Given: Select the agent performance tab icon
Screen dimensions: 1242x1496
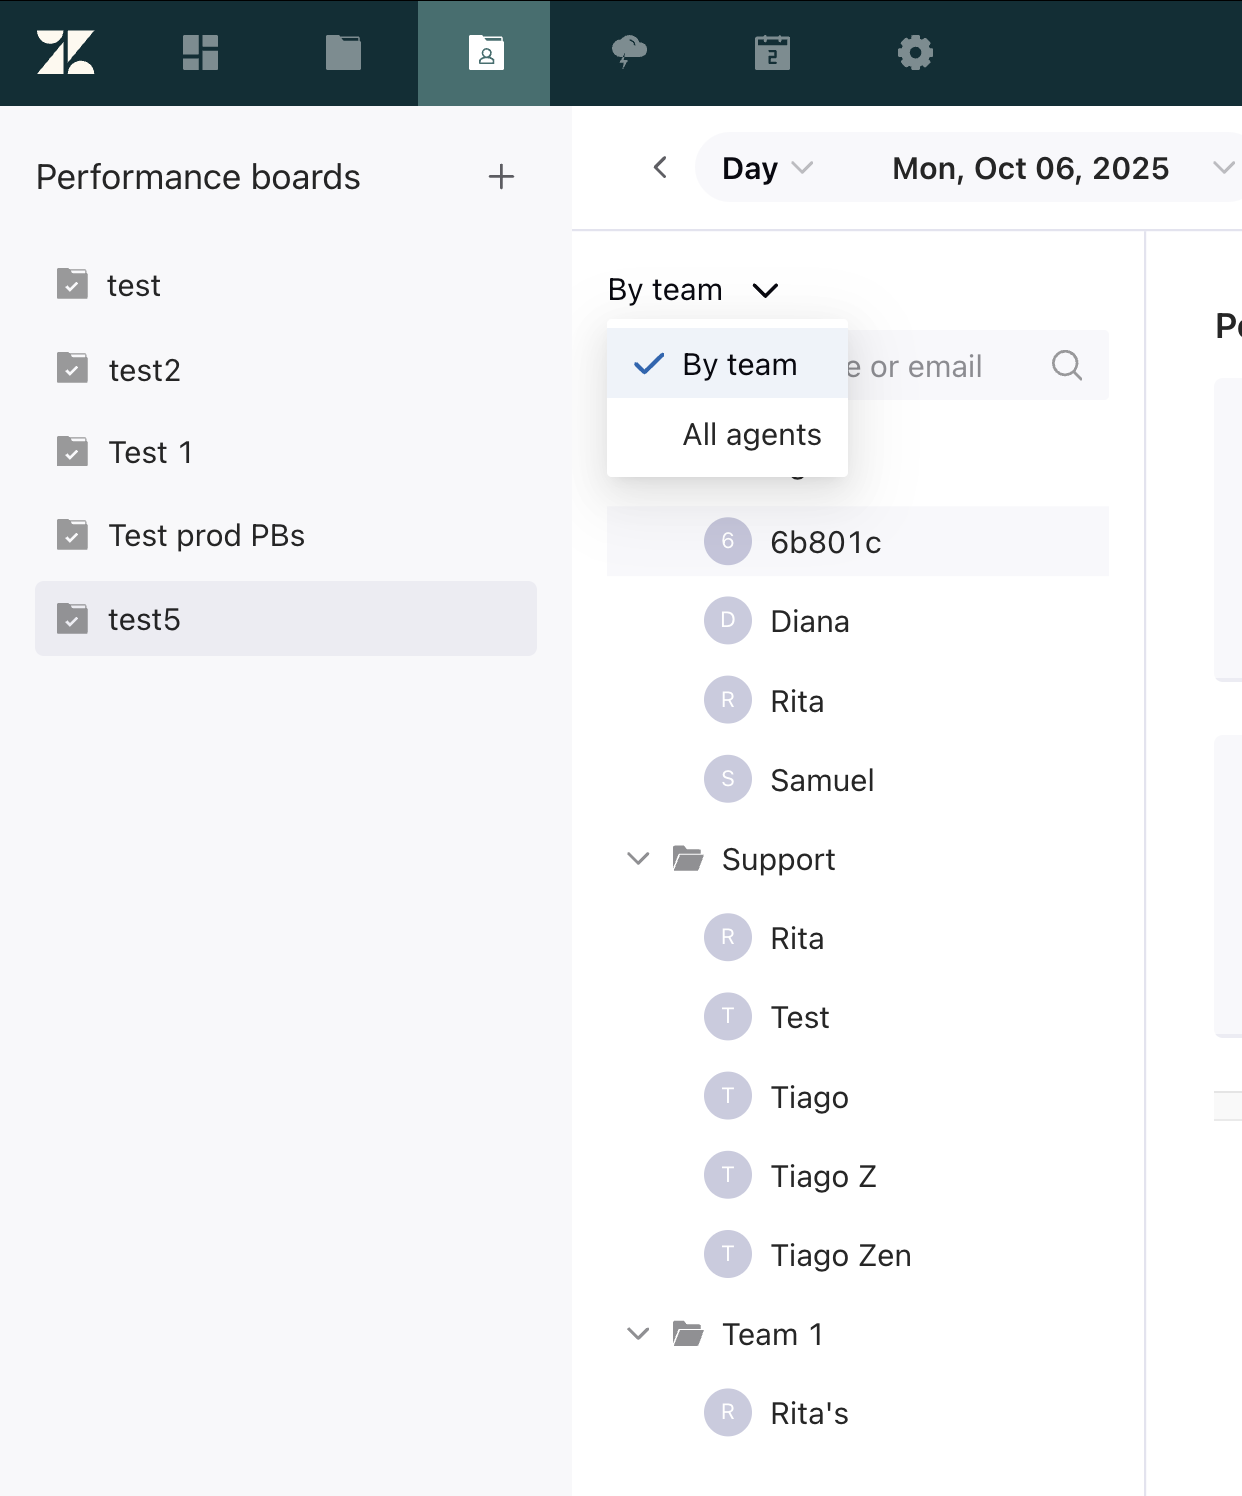Looking at the screenshot, I should [x=485, y=52].
